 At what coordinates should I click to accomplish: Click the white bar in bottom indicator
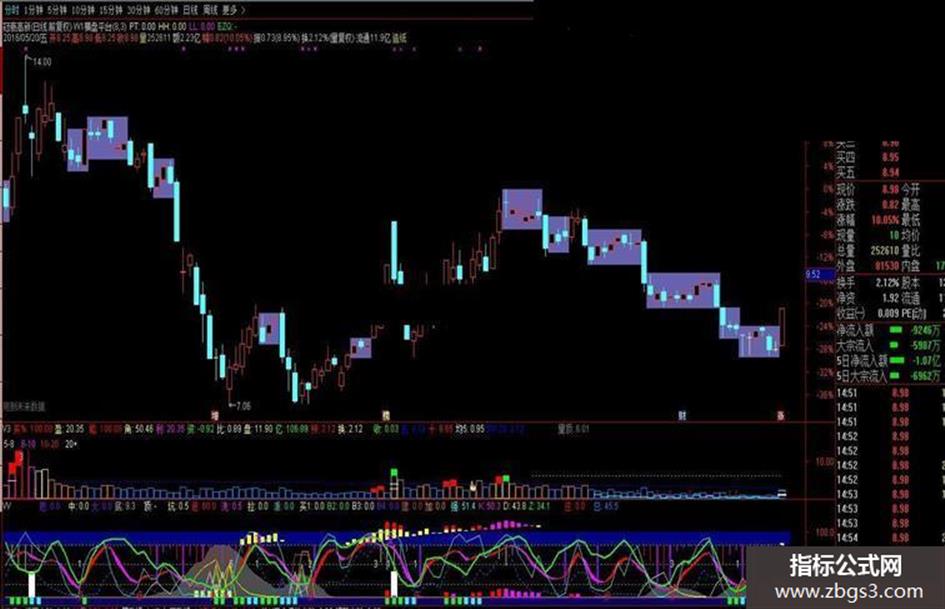click(x=394, y=584)
